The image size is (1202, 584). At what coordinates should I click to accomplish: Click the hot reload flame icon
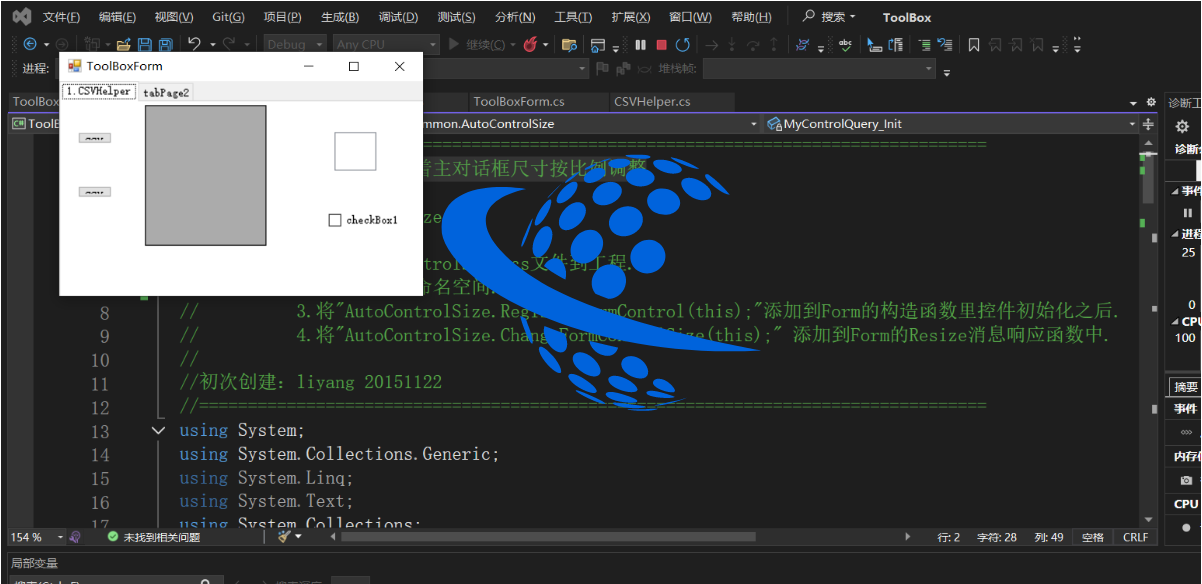(530, 44)
